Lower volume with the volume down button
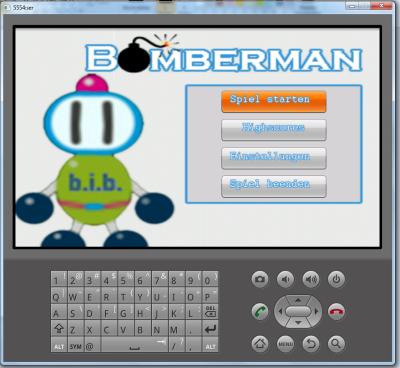The width and height of the screenshot is (400, 368). point(285,279)
